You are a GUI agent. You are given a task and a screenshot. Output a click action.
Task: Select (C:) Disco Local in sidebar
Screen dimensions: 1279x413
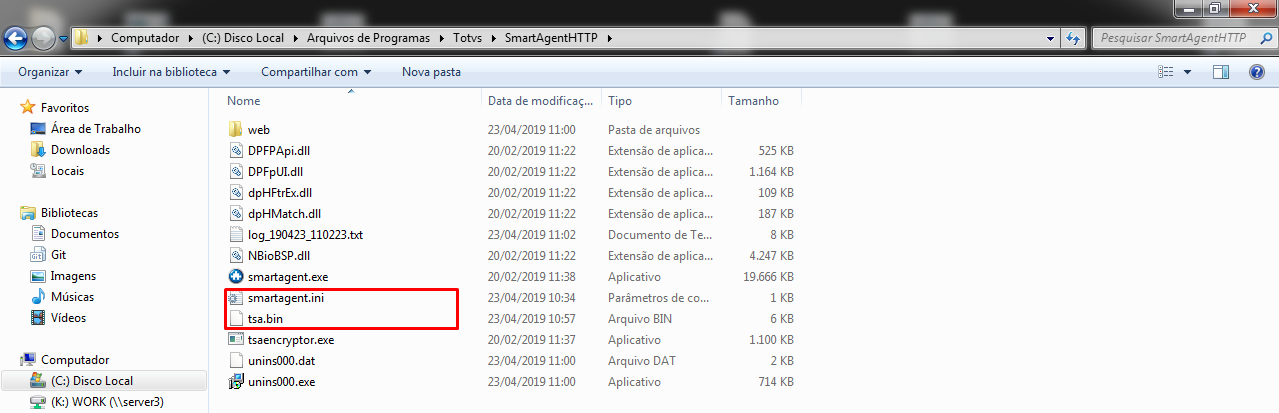coord(82,381)
